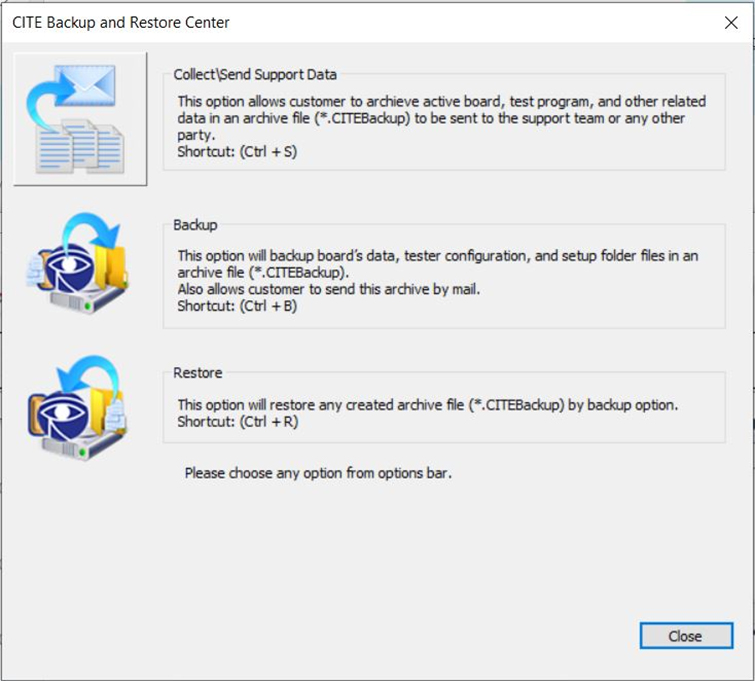Start the Restore option icon
Image resolution: width=755 pixels, height=681 pixels.
(77, 408)
